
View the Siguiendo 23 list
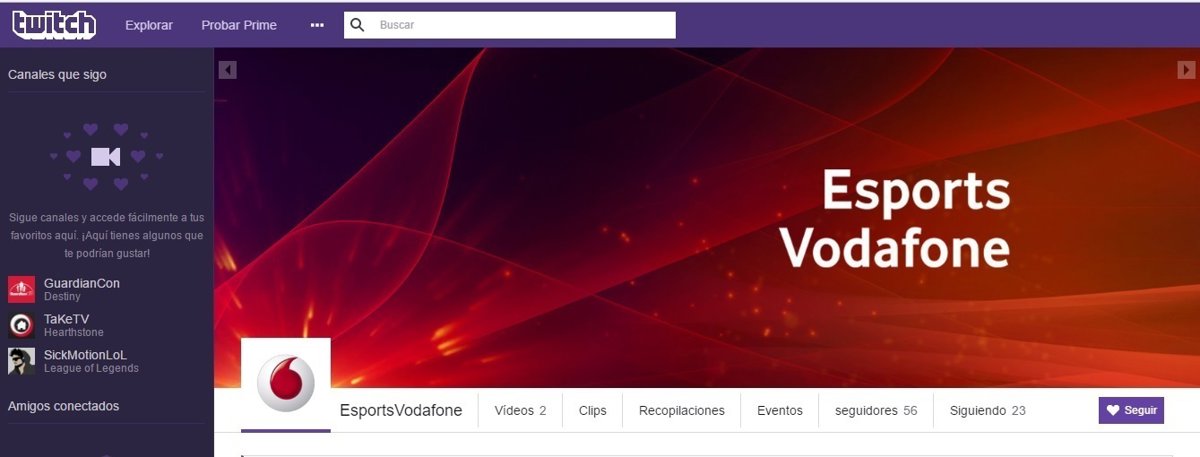[x=988, y=411]
